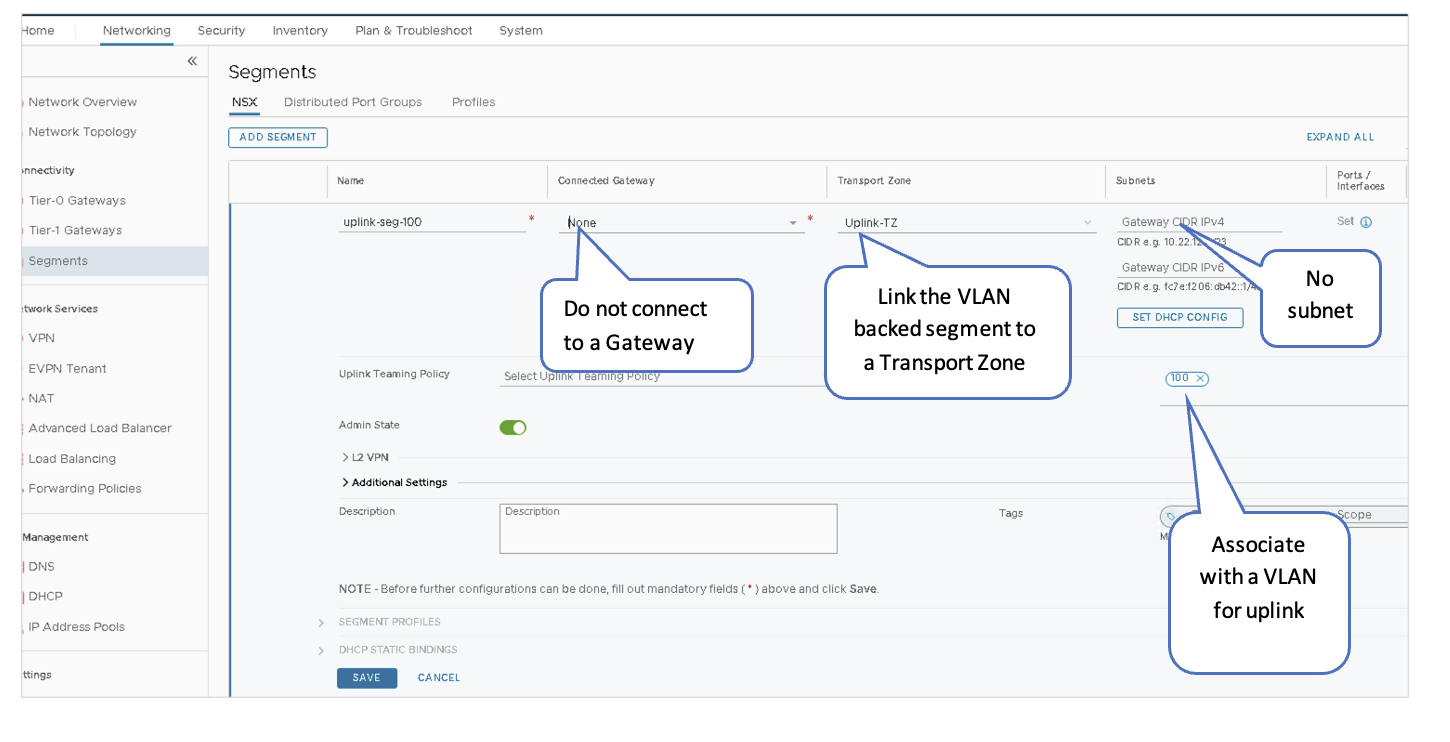Click the Add Segment button
Image resolution: width=1450 pixels, height=742 pixels.
(x=278, y=137)
